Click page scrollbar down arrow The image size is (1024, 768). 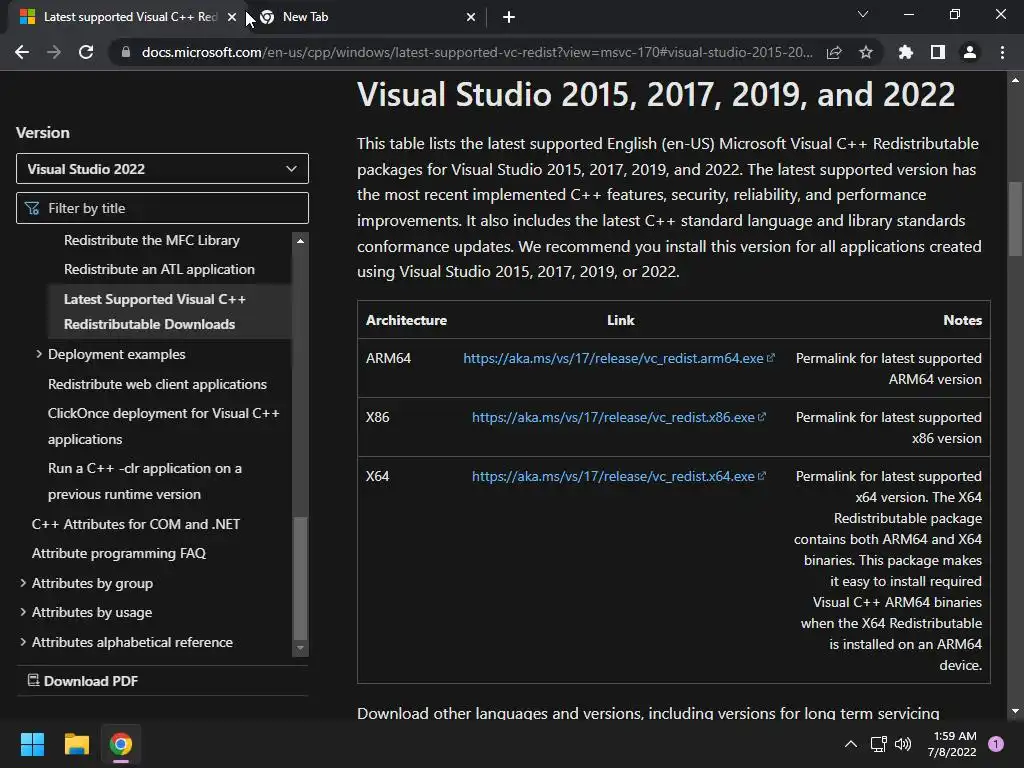point(1015,711)
